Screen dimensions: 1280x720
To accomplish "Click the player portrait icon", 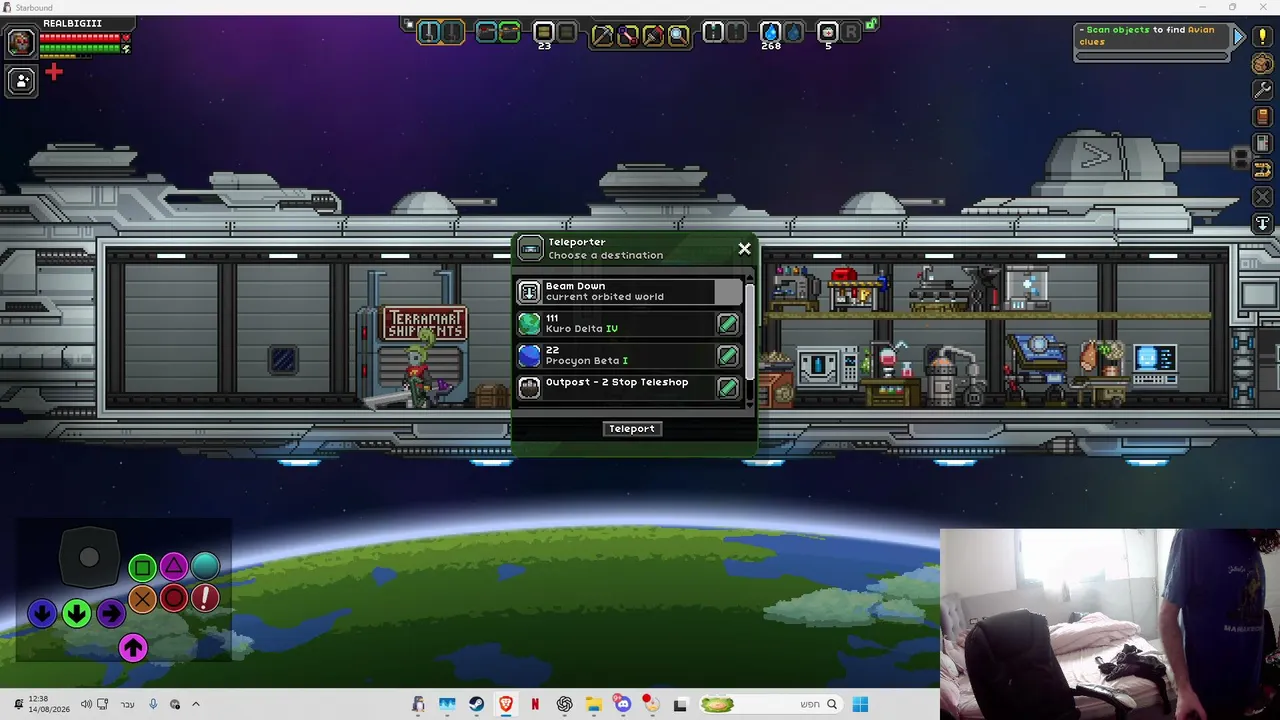I will pyautogui.click(x=20, y=42).
